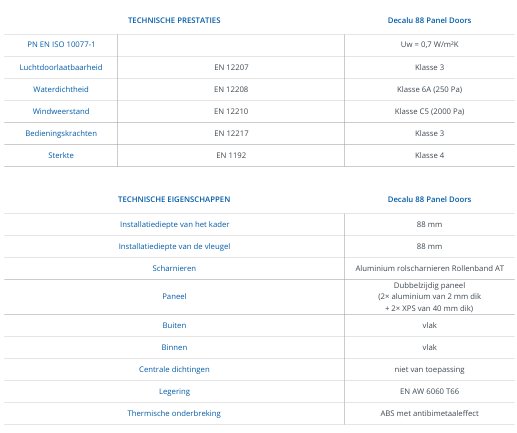The image size is (517, 433).
Task: Click Installatiediepte van de vleugel label
Action: point(174,246)
